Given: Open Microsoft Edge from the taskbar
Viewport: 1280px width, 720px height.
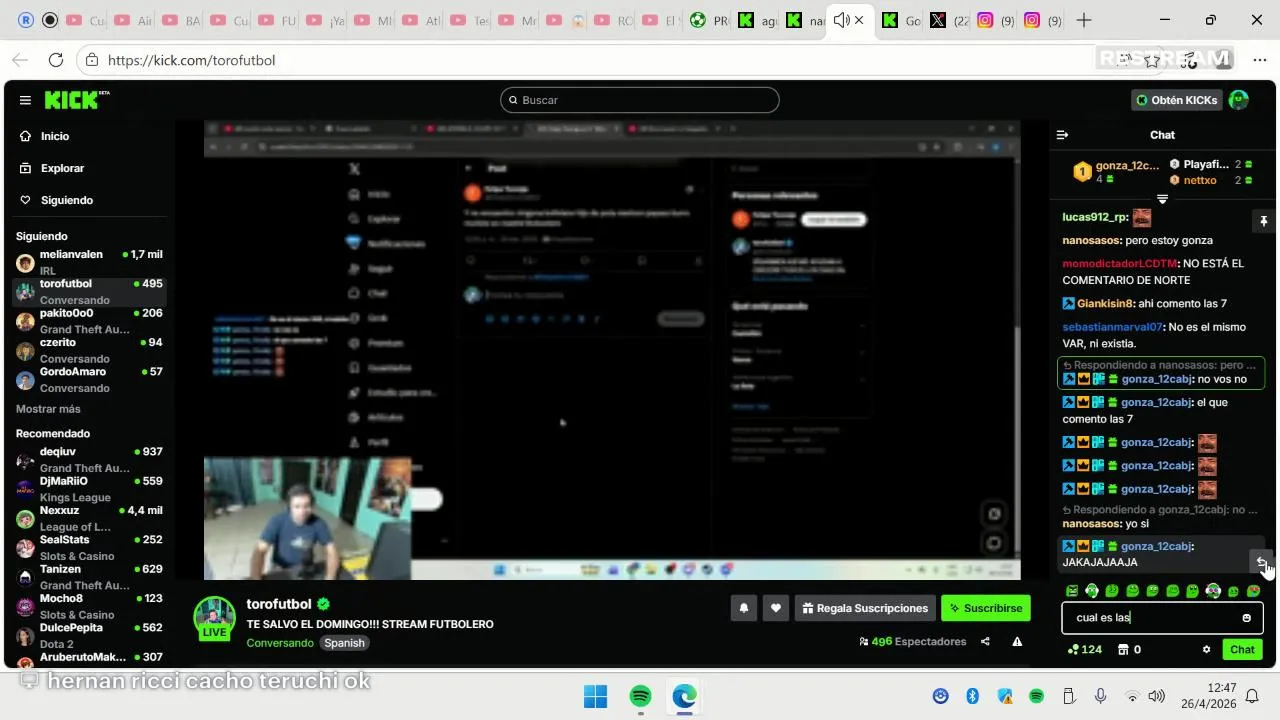Looking at the screenshot, I should click(685, 696).
